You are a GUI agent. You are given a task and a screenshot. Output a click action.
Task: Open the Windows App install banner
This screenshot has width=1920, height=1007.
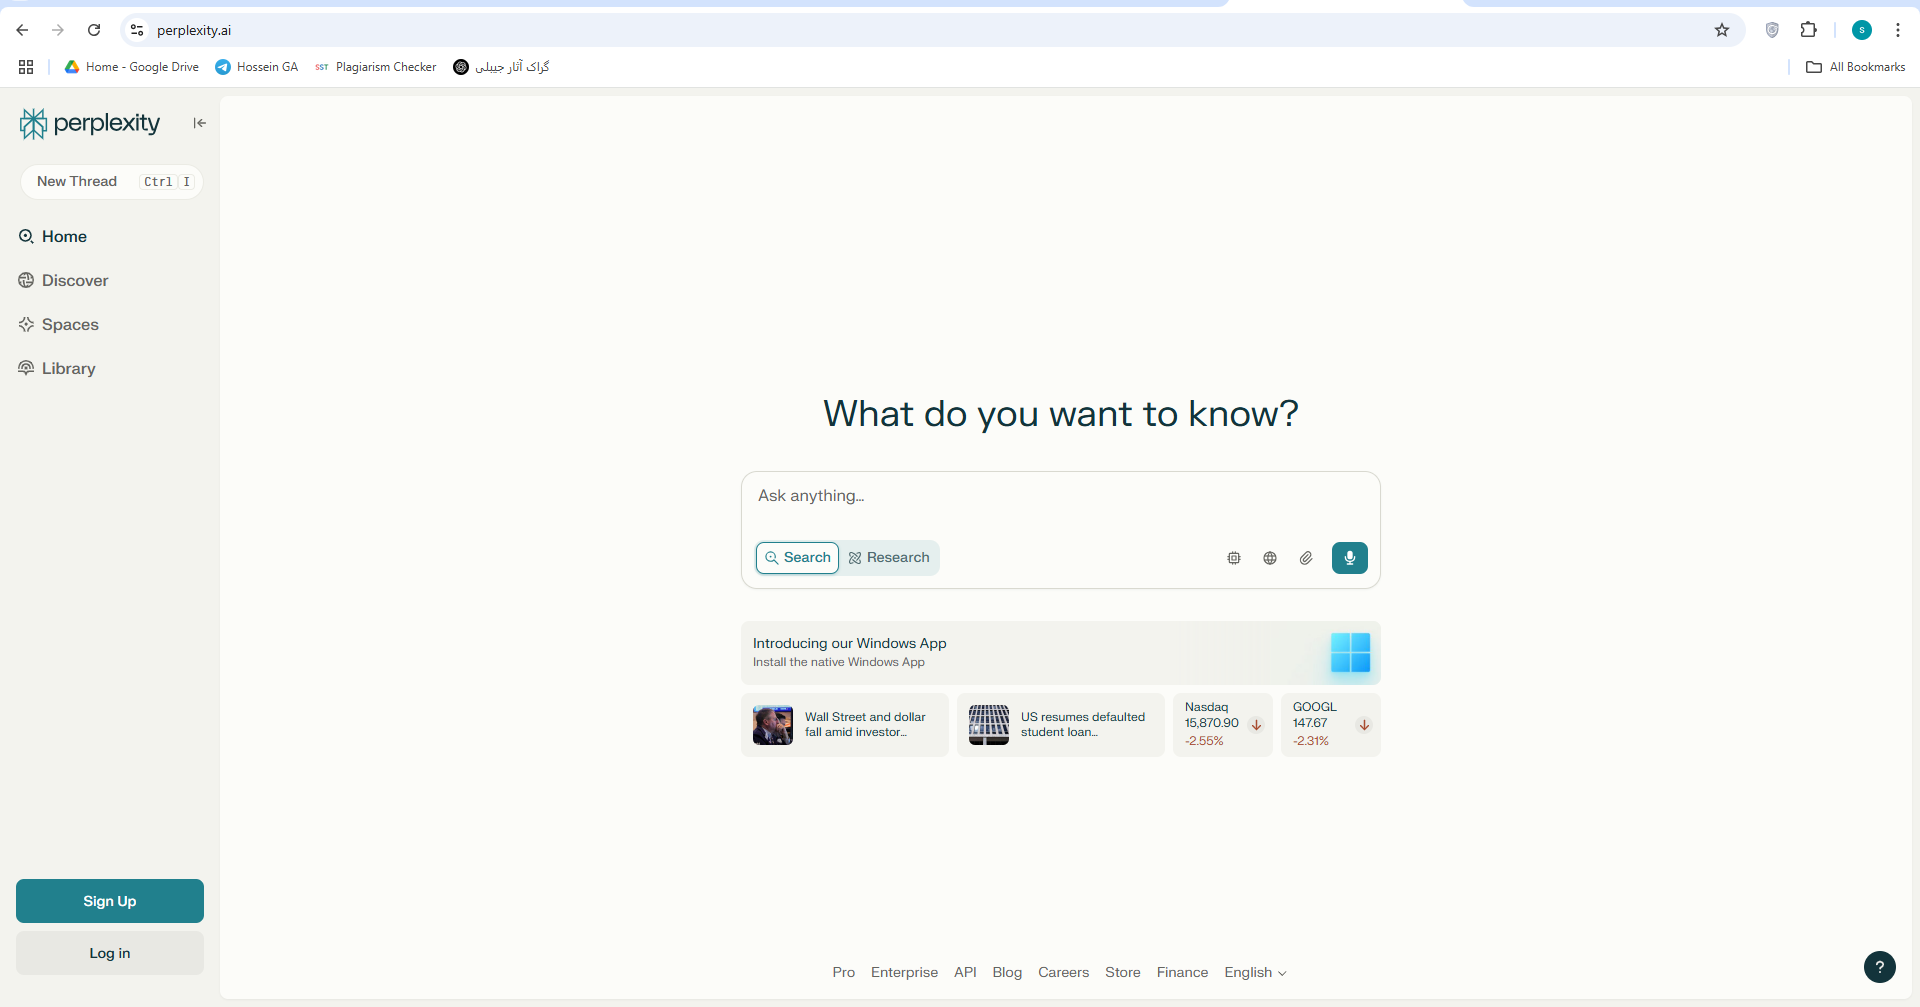1060,652
